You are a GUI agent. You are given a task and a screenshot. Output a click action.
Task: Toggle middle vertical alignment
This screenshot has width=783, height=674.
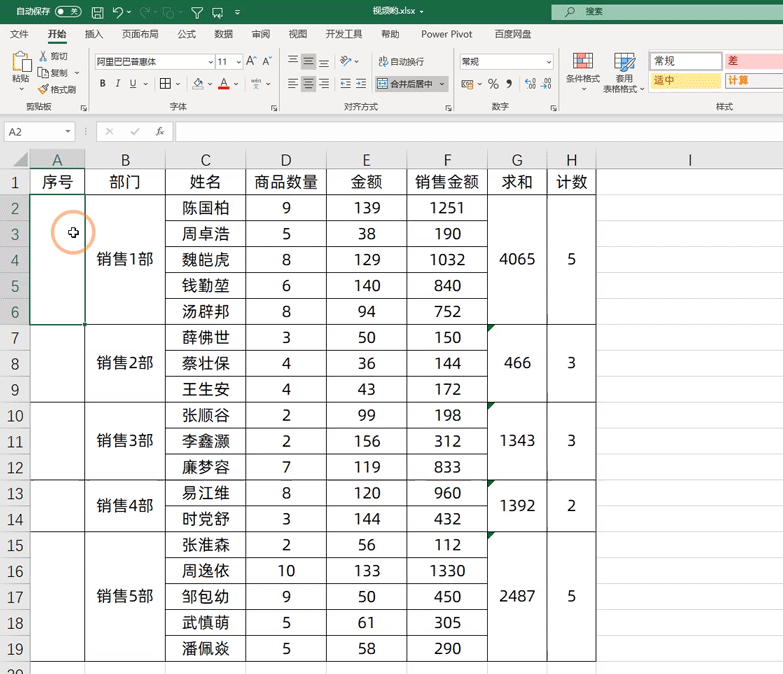point(309,61)
